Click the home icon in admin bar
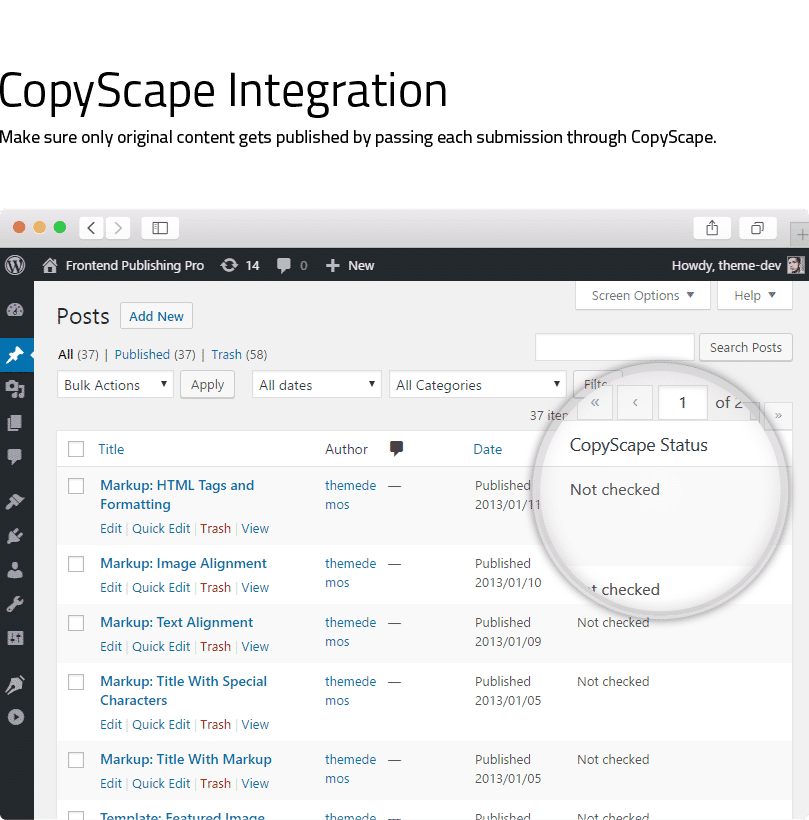This screenshot has height=820, width=809. pyautogui.click(x=50, y=266)
